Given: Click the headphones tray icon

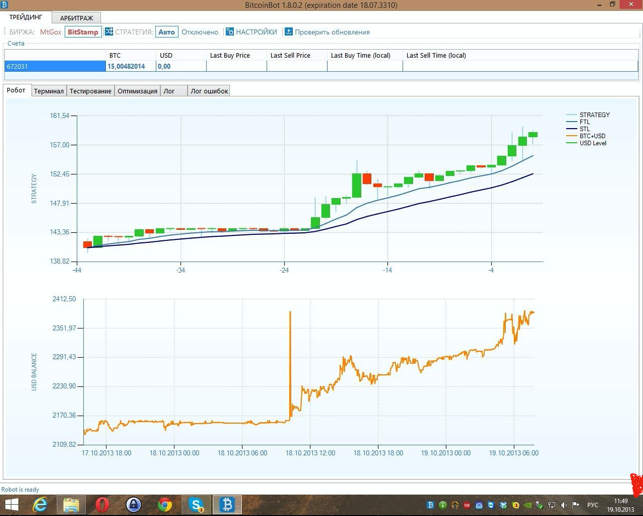Looking at the screenshot, I should 455,505.
